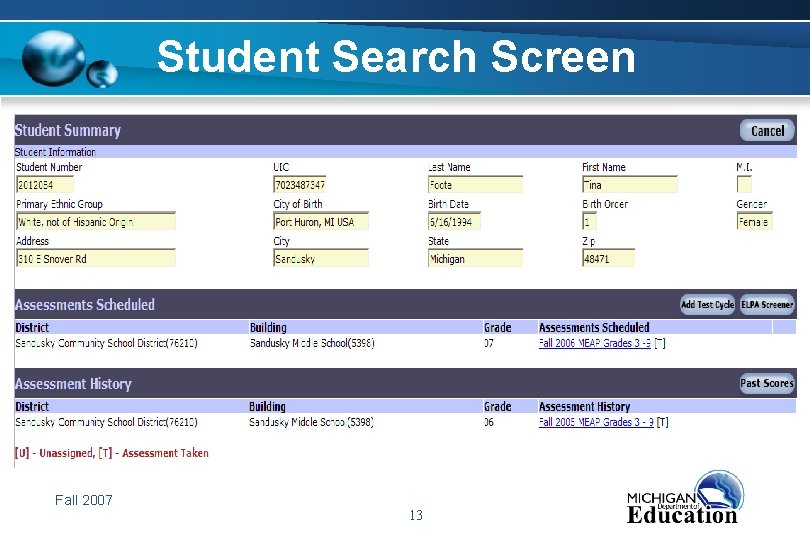Image resolution: width=810 pixels, height=540 pixels.
Task: Click the Grade column header under Assessment History
Action: click(497, 407)
